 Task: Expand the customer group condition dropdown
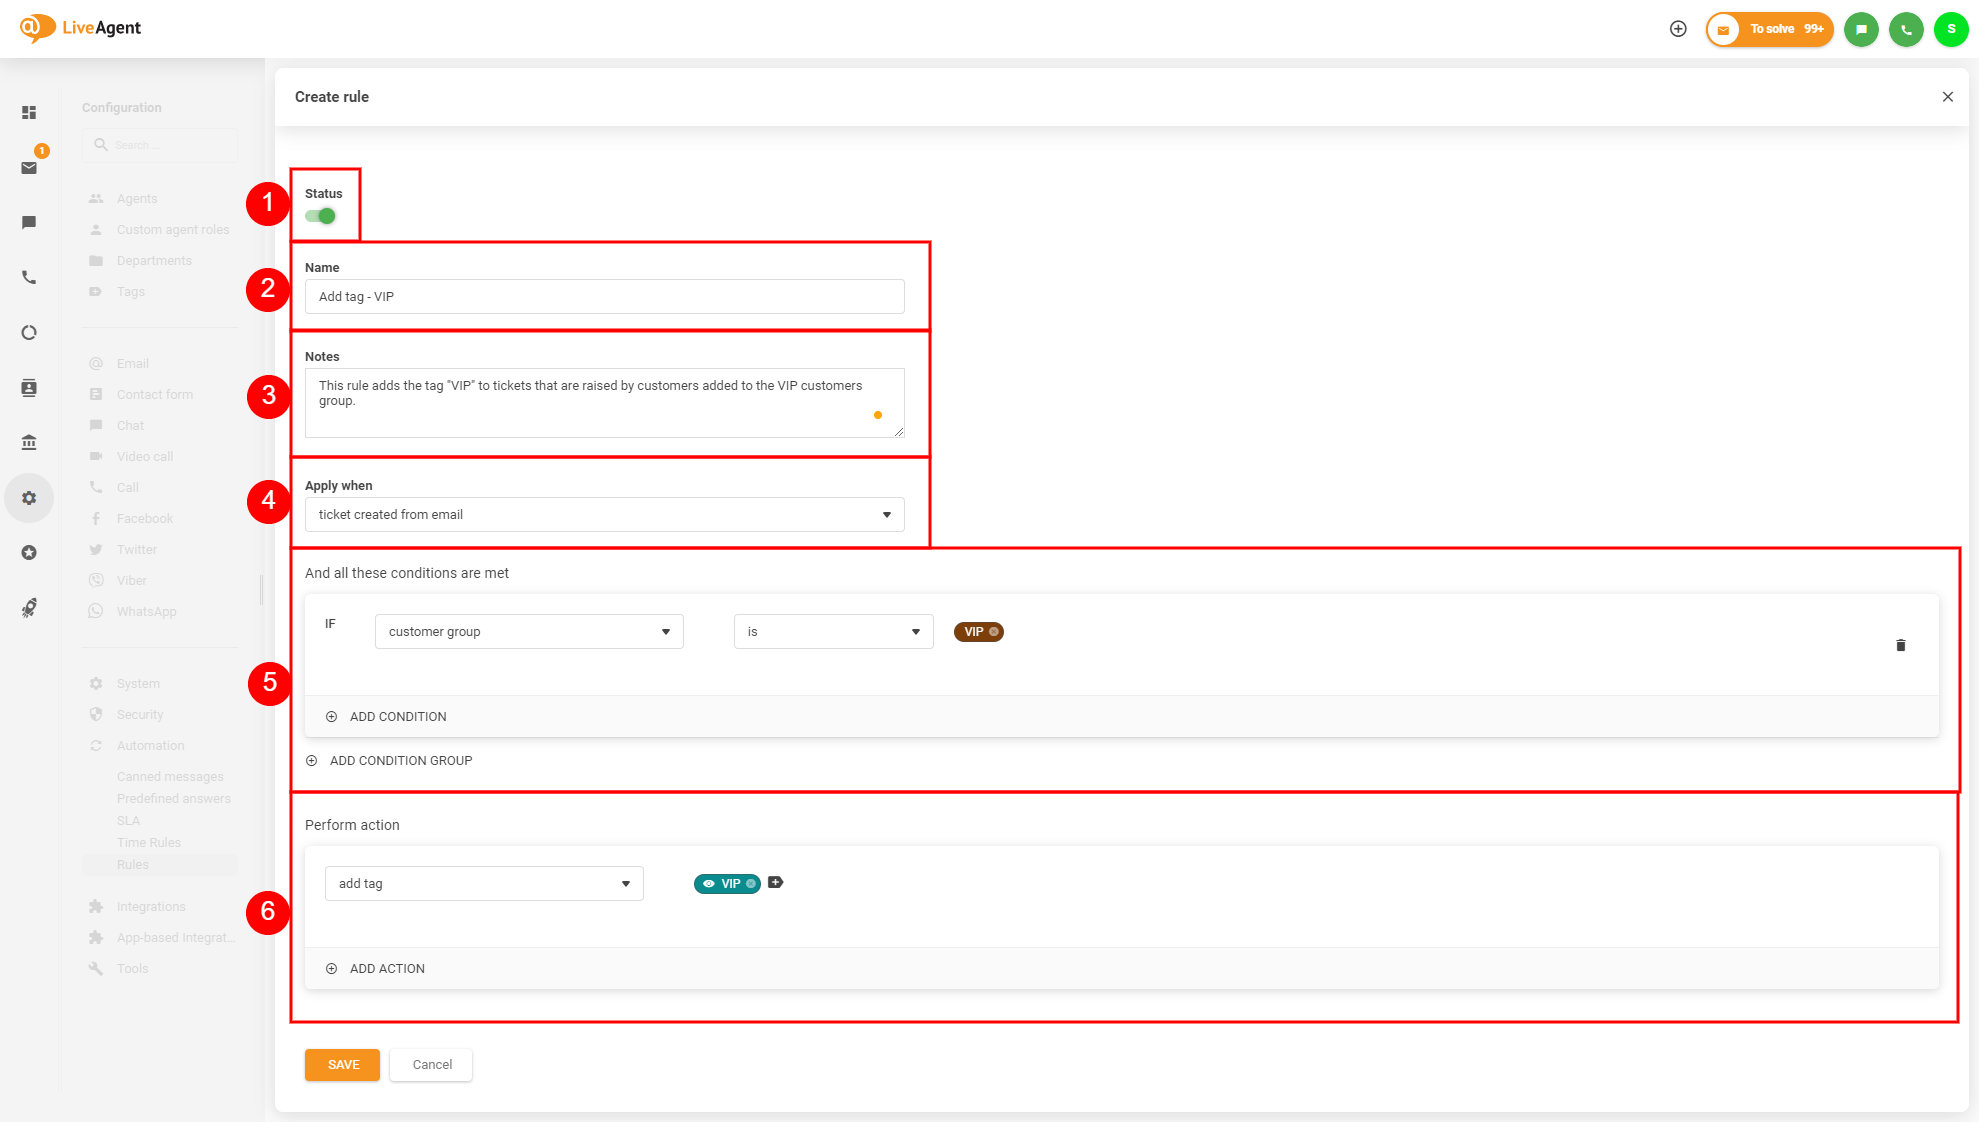[529, 632]
